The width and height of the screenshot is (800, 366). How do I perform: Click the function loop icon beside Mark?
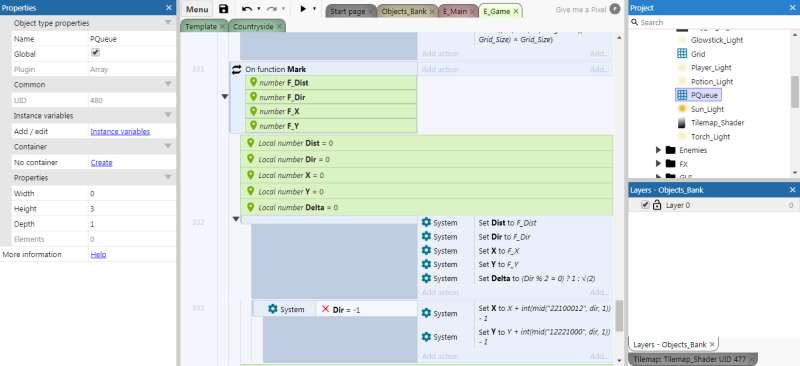(x=237, y=69)
